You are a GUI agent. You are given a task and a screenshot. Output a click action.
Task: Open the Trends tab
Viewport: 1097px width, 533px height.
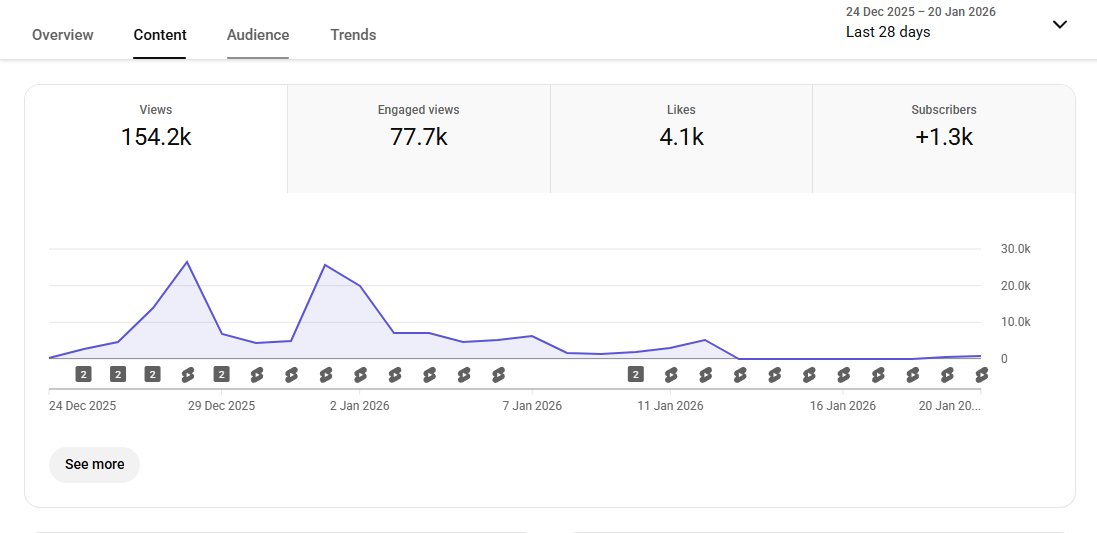click(353, 35)
